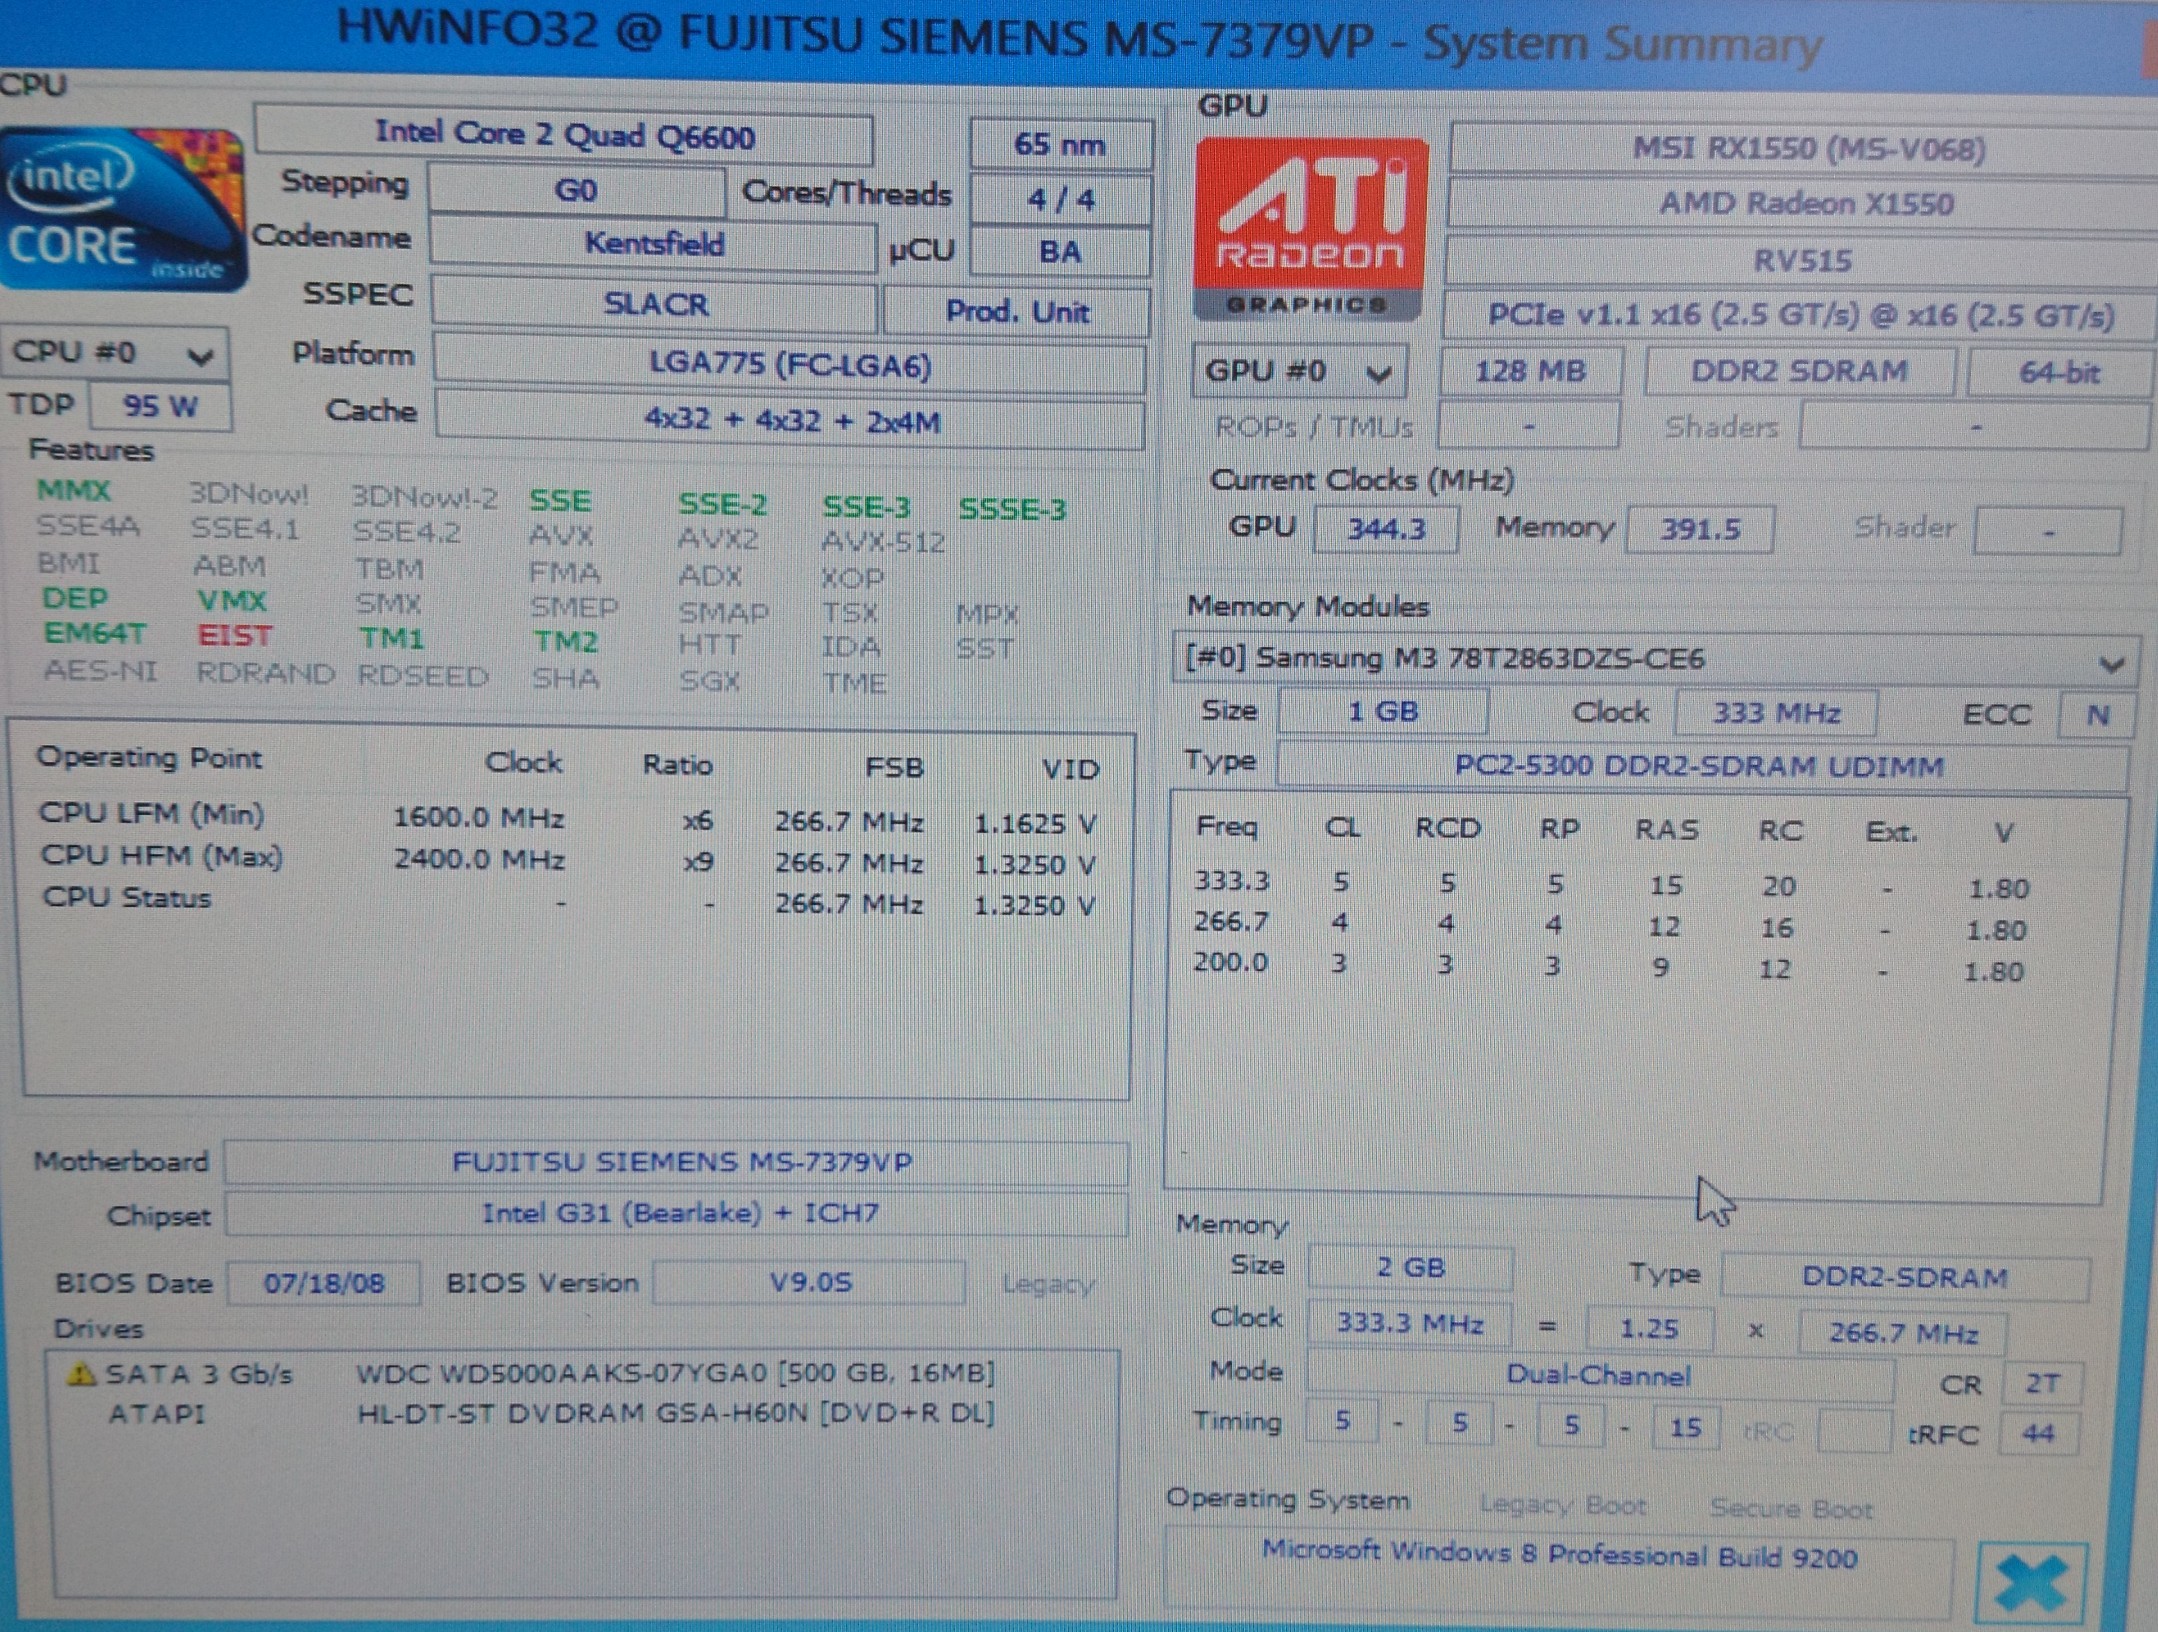
Task: Click the SLACR SSPEC field
Action: (655, 305)
